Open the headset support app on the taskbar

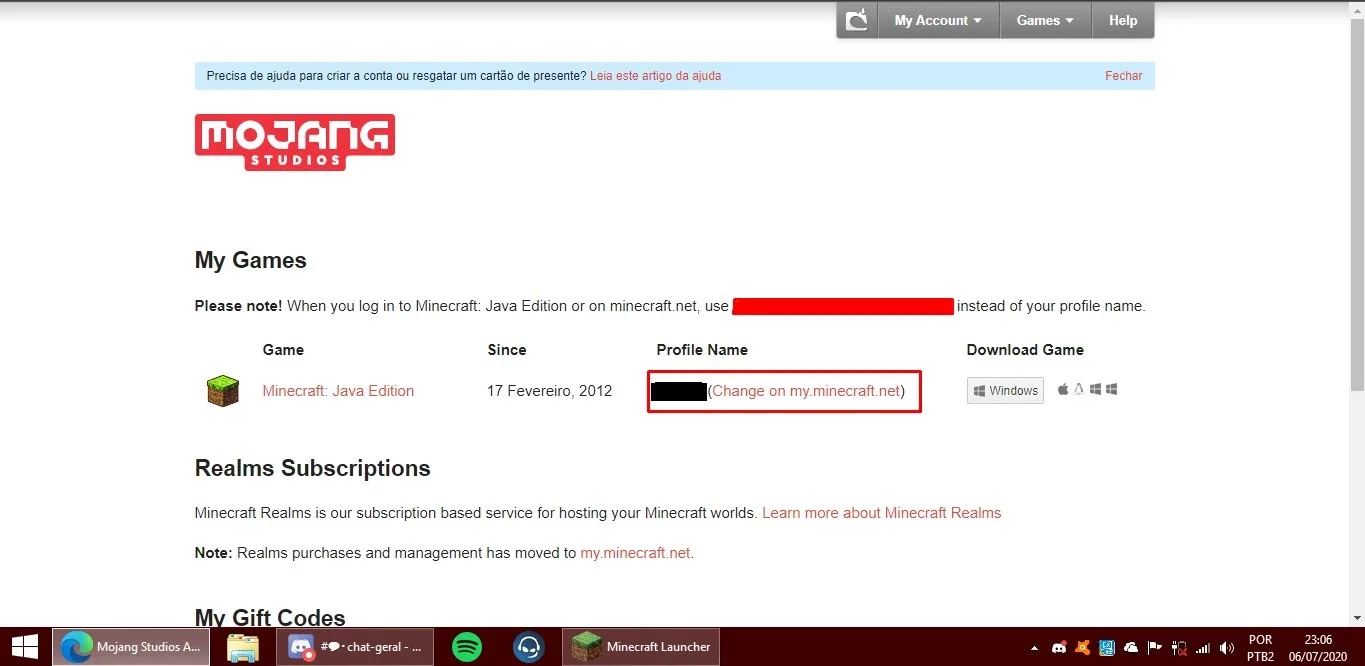click(529, 647)
